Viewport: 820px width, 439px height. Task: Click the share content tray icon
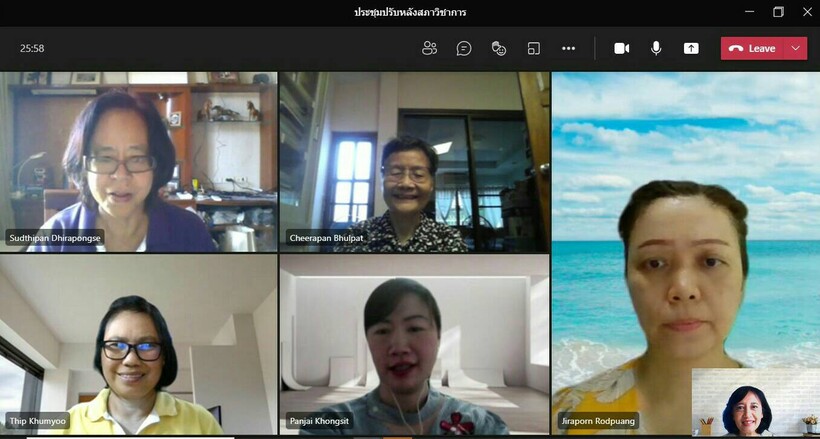(x=691, y=48)
